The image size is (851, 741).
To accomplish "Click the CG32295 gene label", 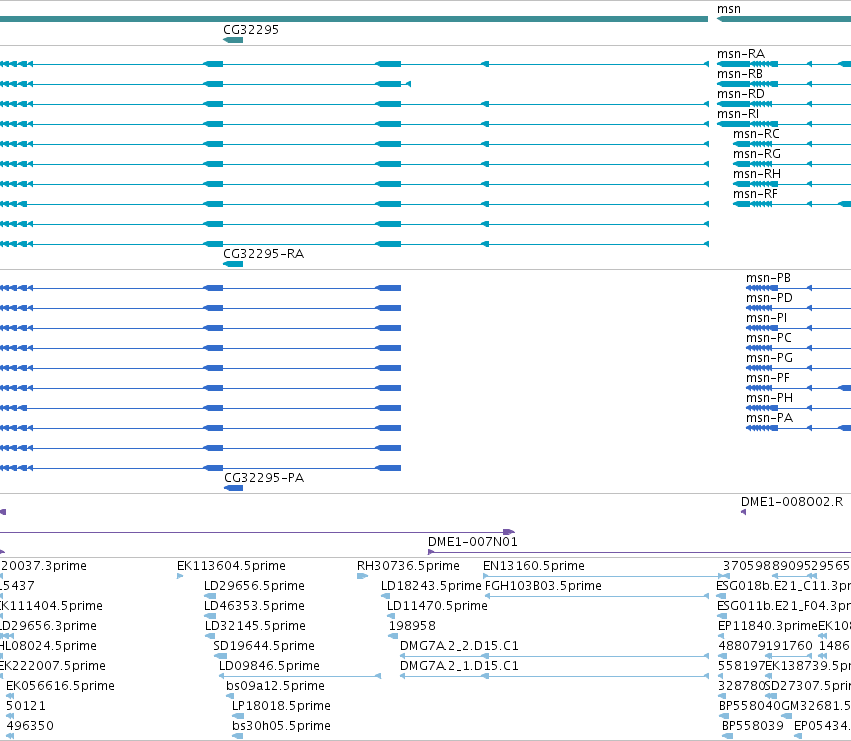I will (x=251, y=30).
